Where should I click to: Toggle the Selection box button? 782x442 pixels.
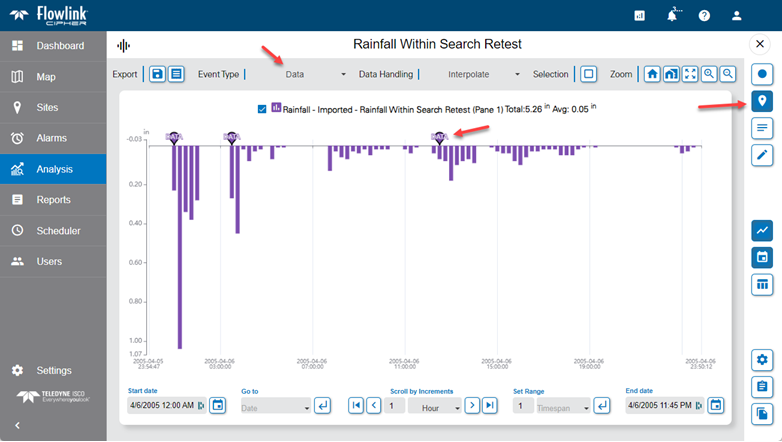589,74
